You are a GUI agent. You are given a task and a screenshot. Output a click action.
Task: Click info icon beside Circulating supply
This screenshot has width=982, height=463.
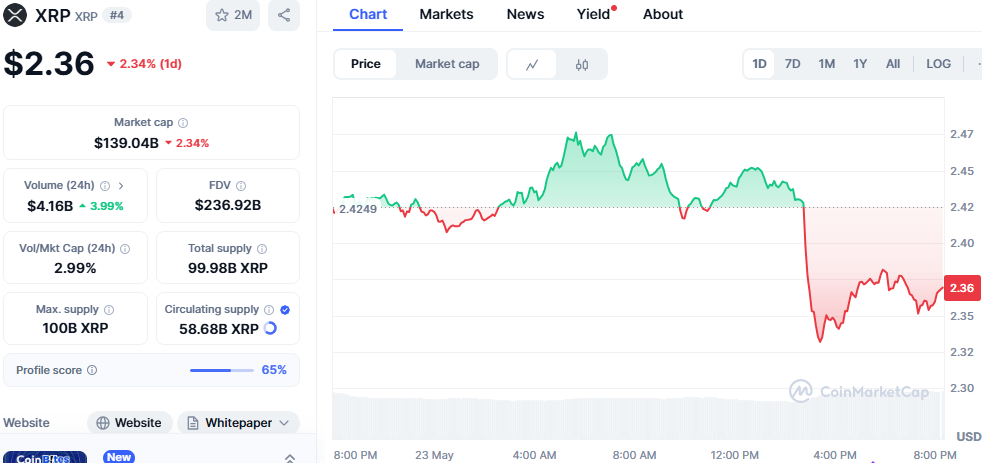tap(269, 310)
